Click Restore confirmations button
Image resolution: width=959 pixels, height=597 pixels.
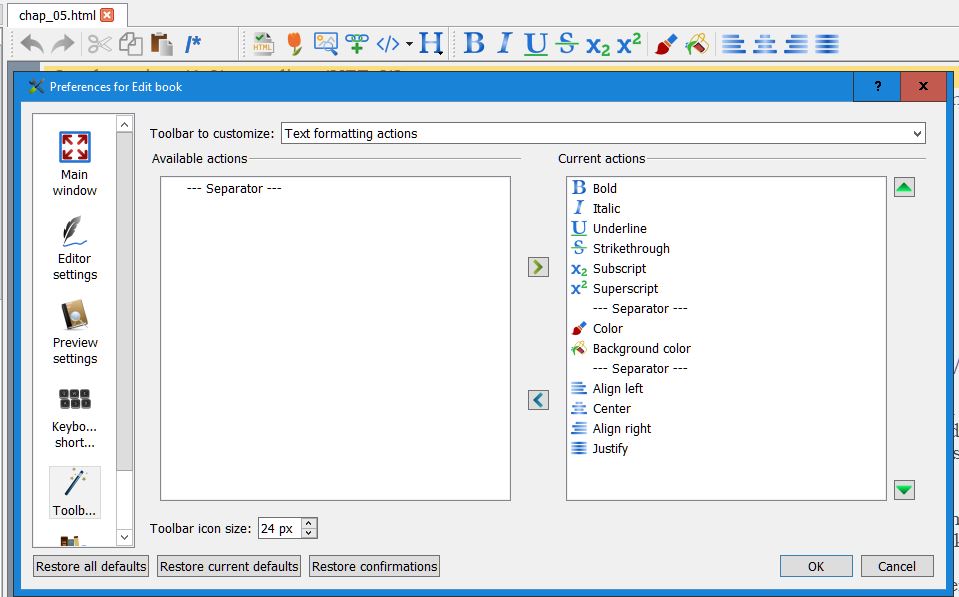(374, 566)
